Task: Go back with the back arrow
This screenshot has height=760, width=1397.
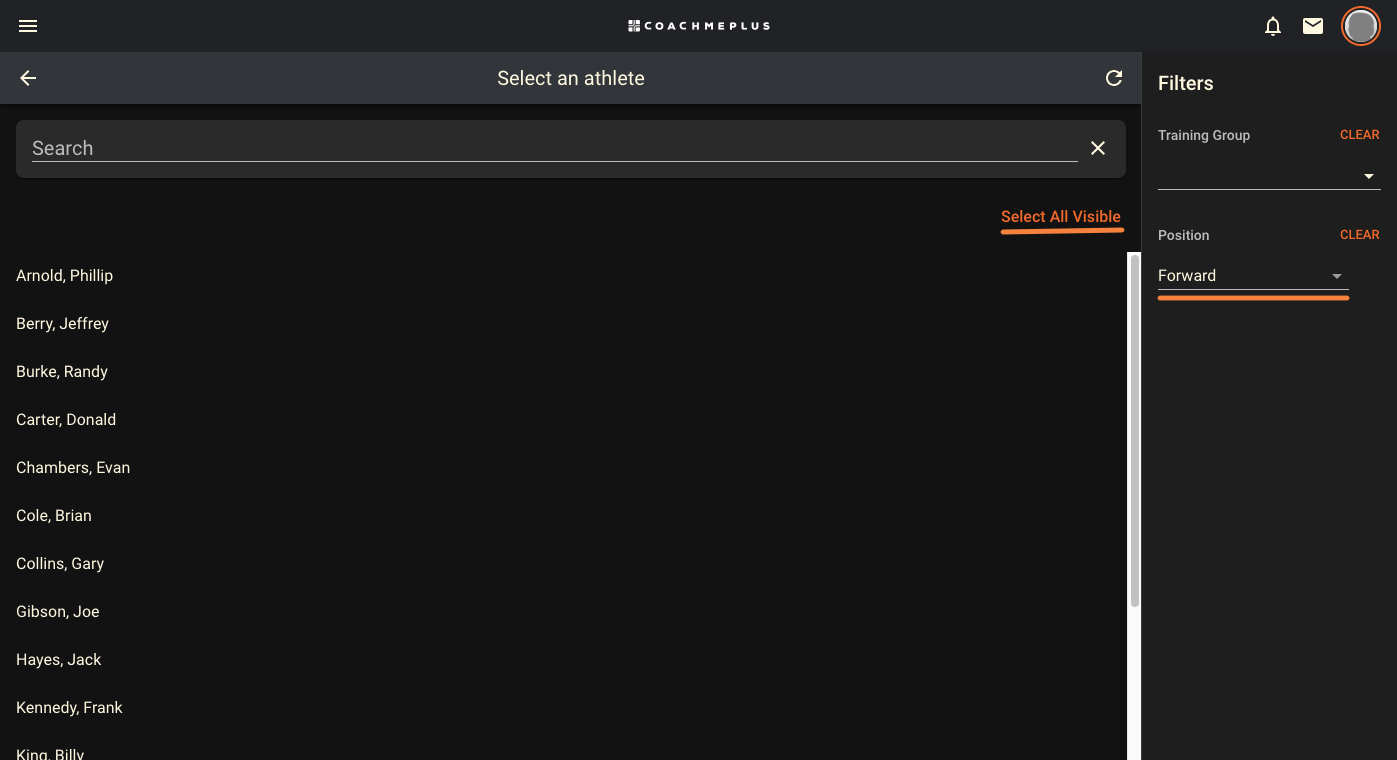Action: (x=27, y=77)
